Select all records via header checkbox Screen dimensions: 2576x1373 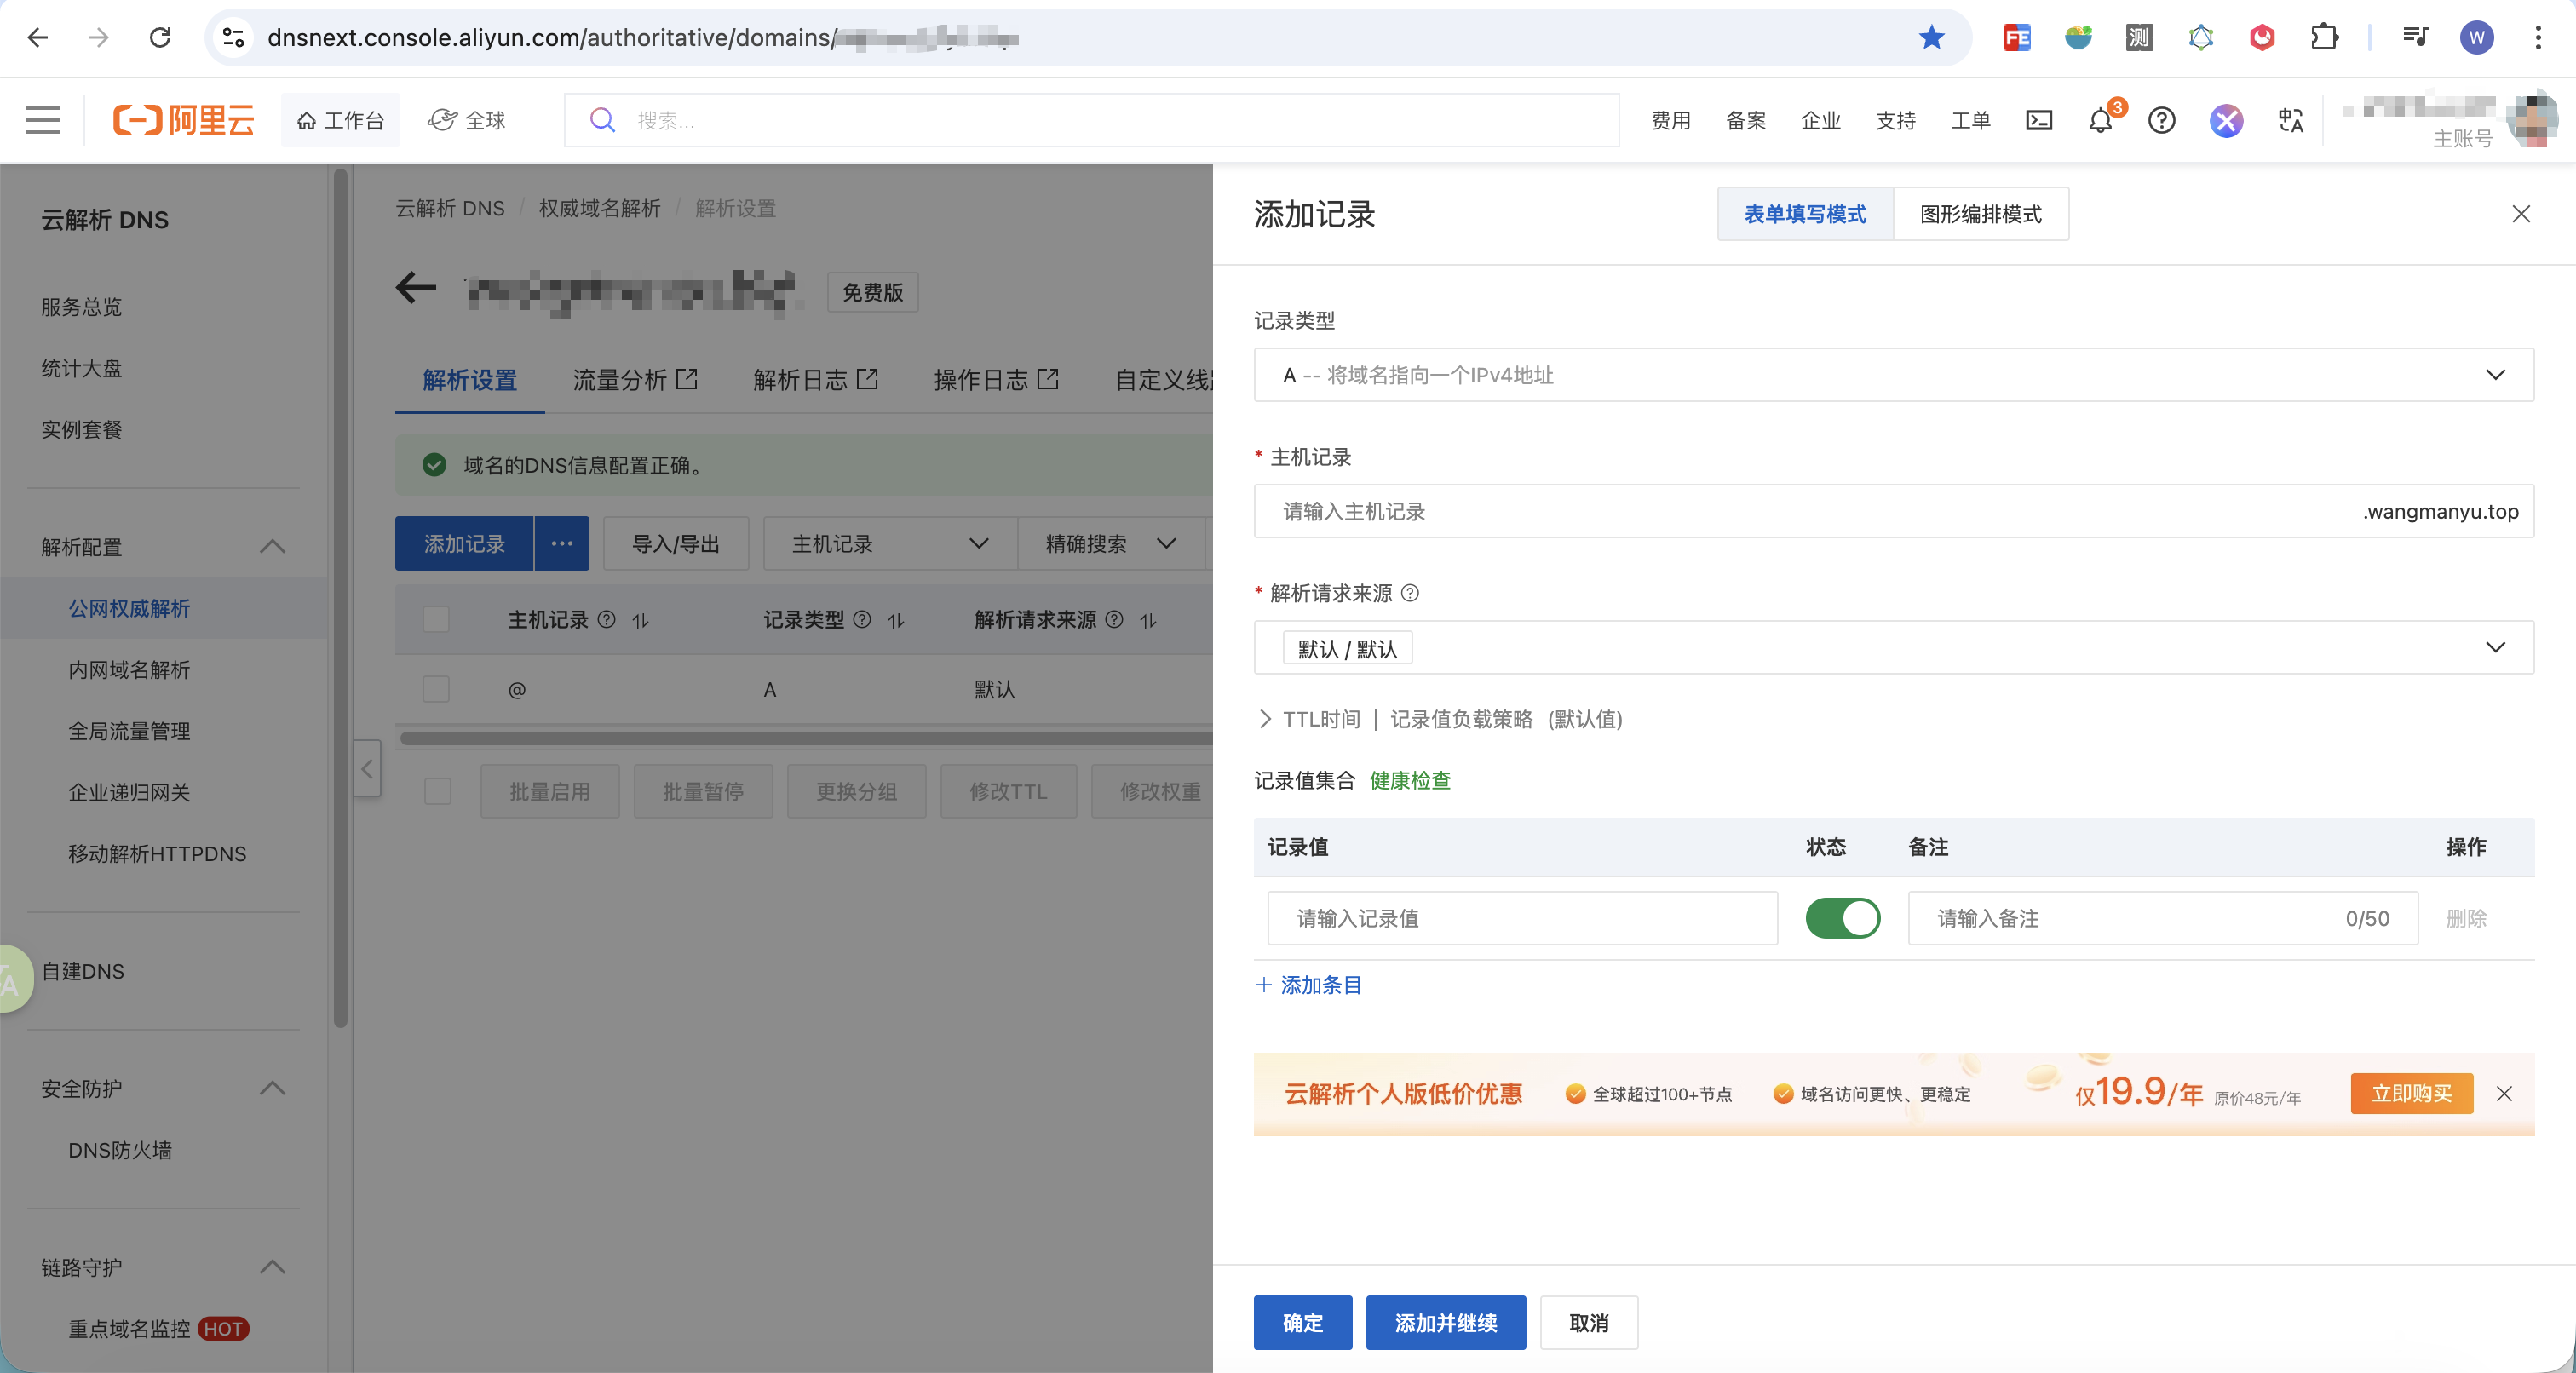click(x=436, y=620)
